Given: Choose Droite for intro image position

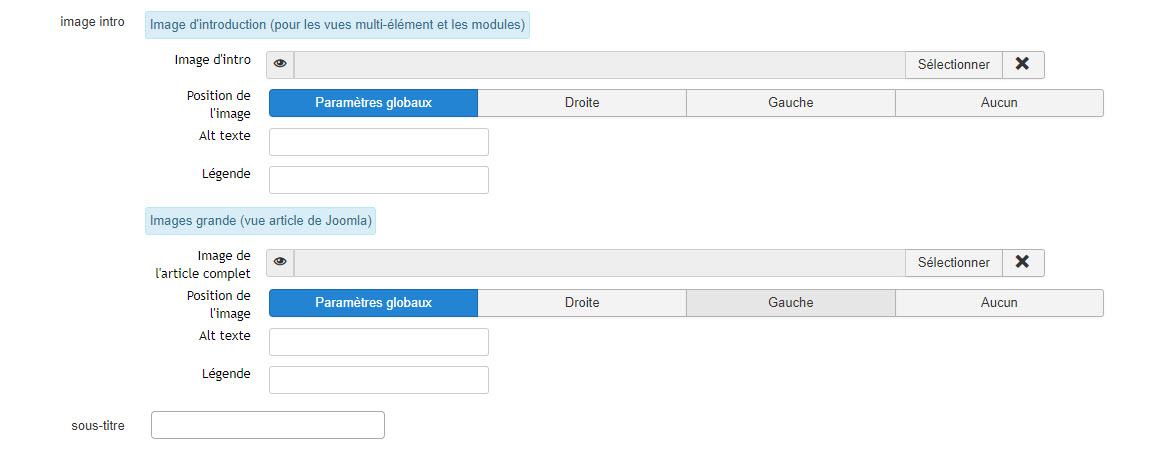Looking at the screenshot, I should pos(582,103).
